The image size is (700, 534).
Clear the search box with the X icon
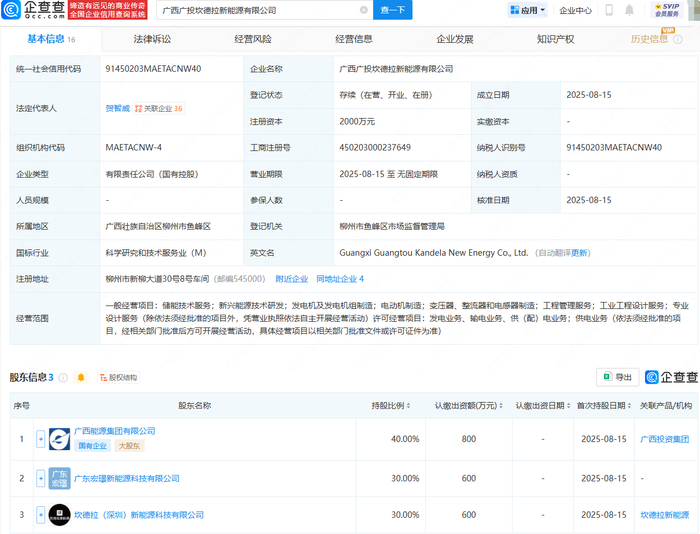(x=363, y=10)
